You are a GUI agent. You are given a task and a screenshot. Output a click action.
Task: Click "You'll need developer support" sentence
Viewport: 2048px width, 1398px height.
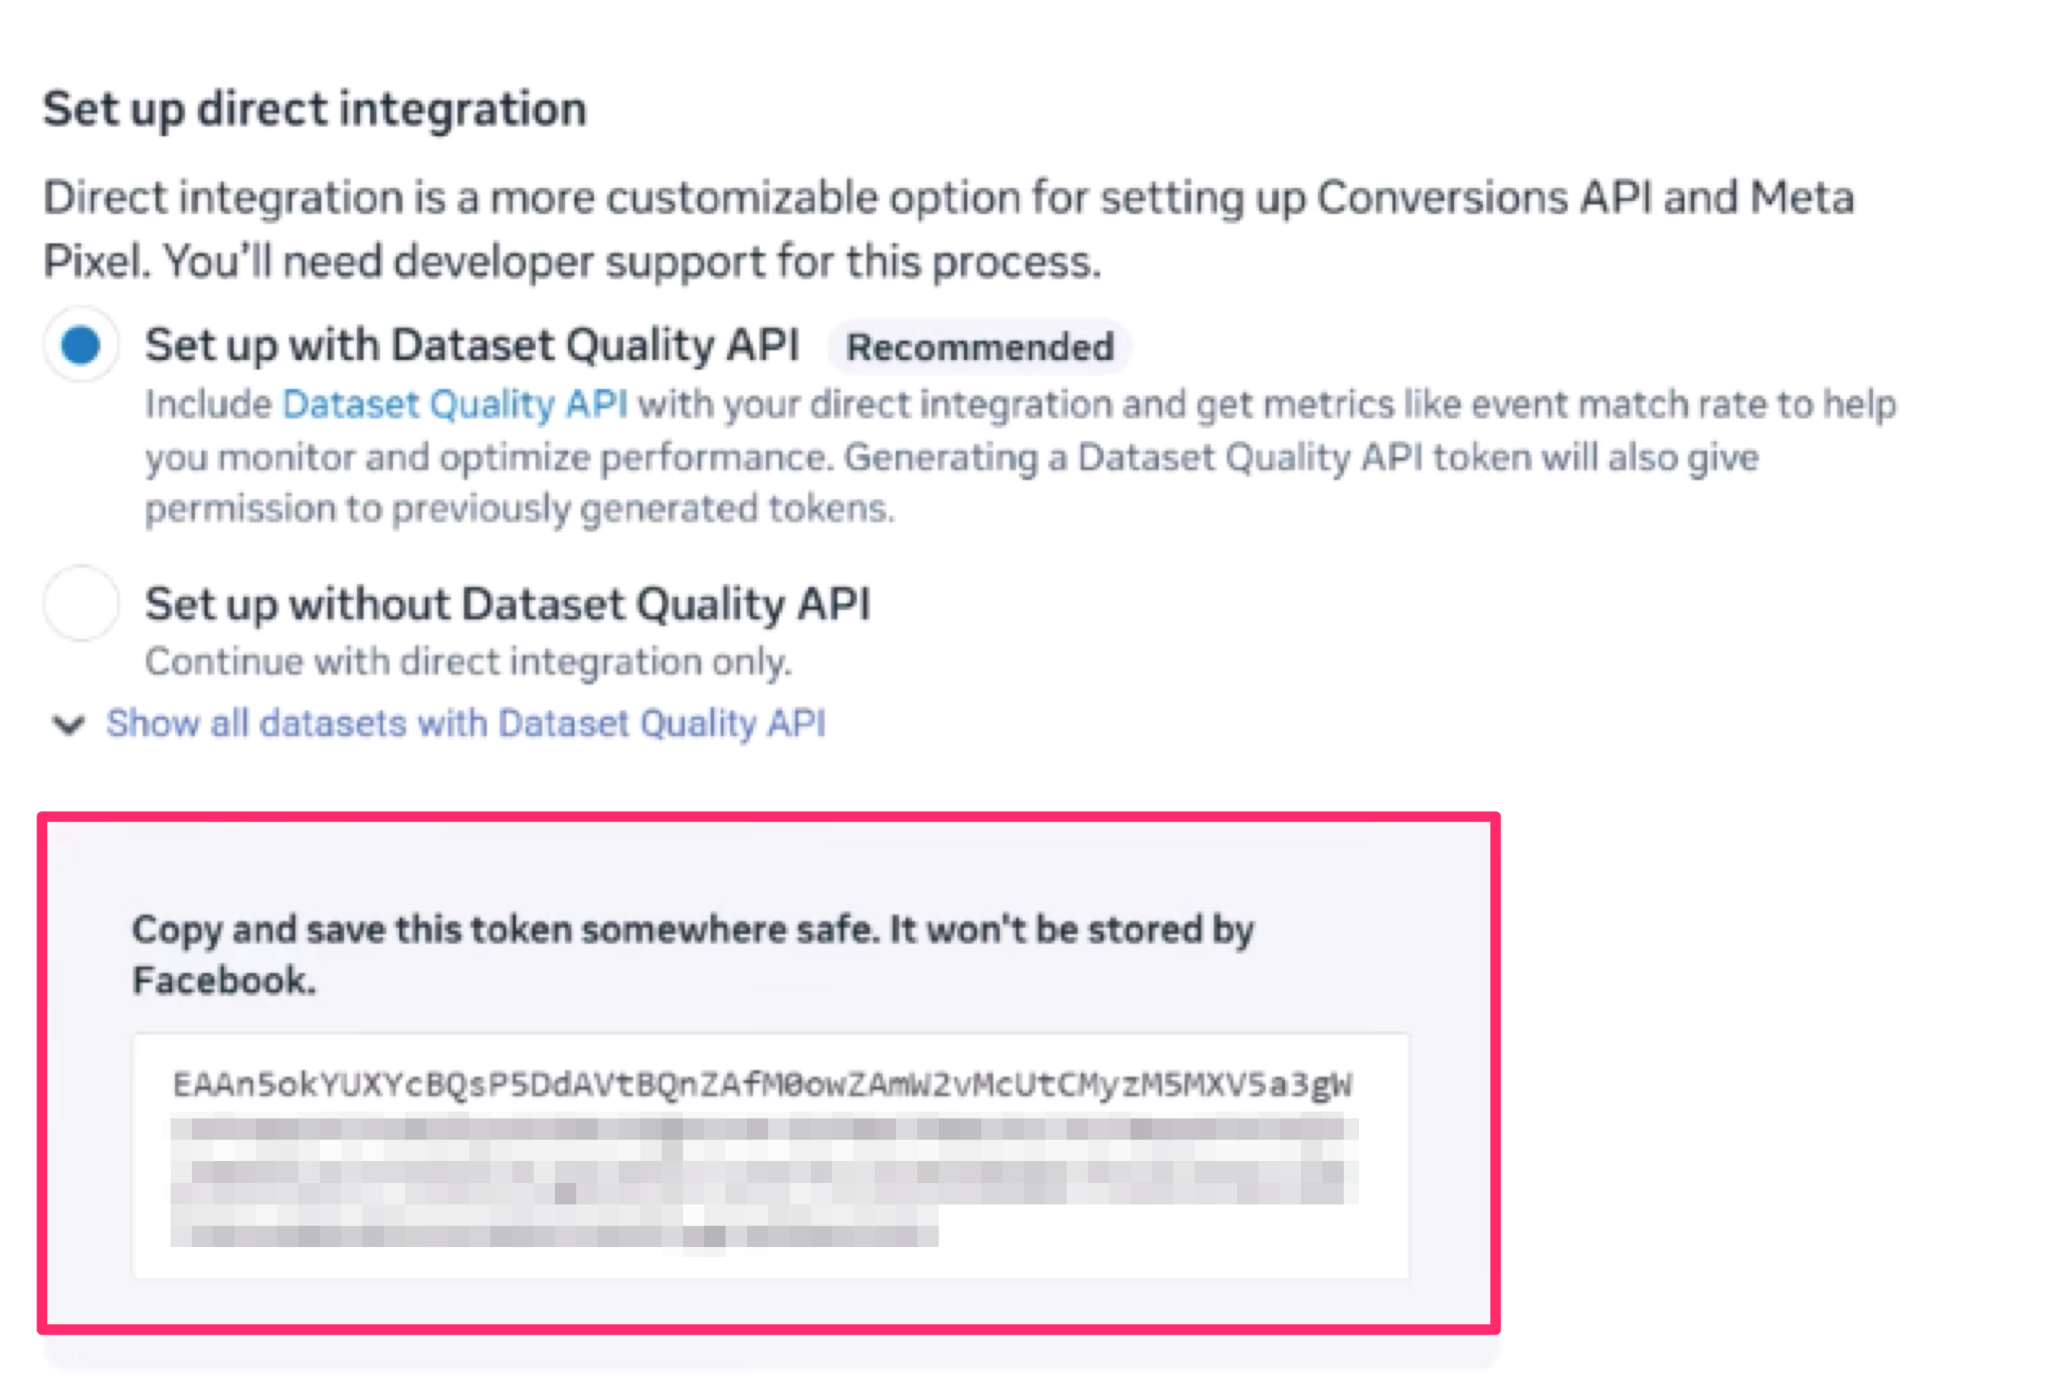coord(632,262)
